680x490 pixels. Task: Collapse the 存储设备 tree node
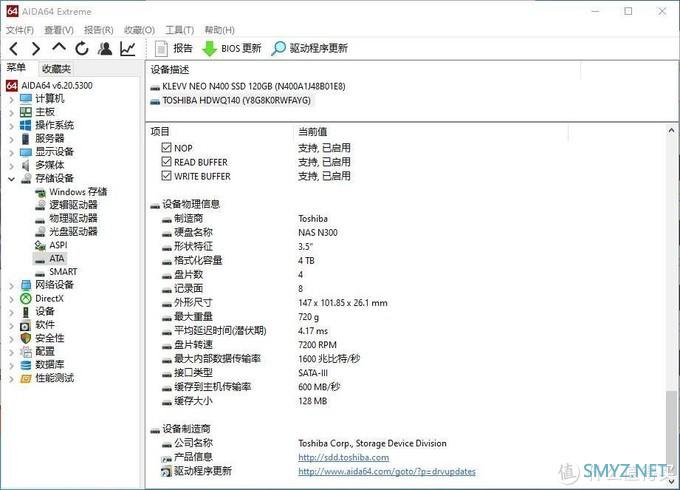[x=12, y=179]
